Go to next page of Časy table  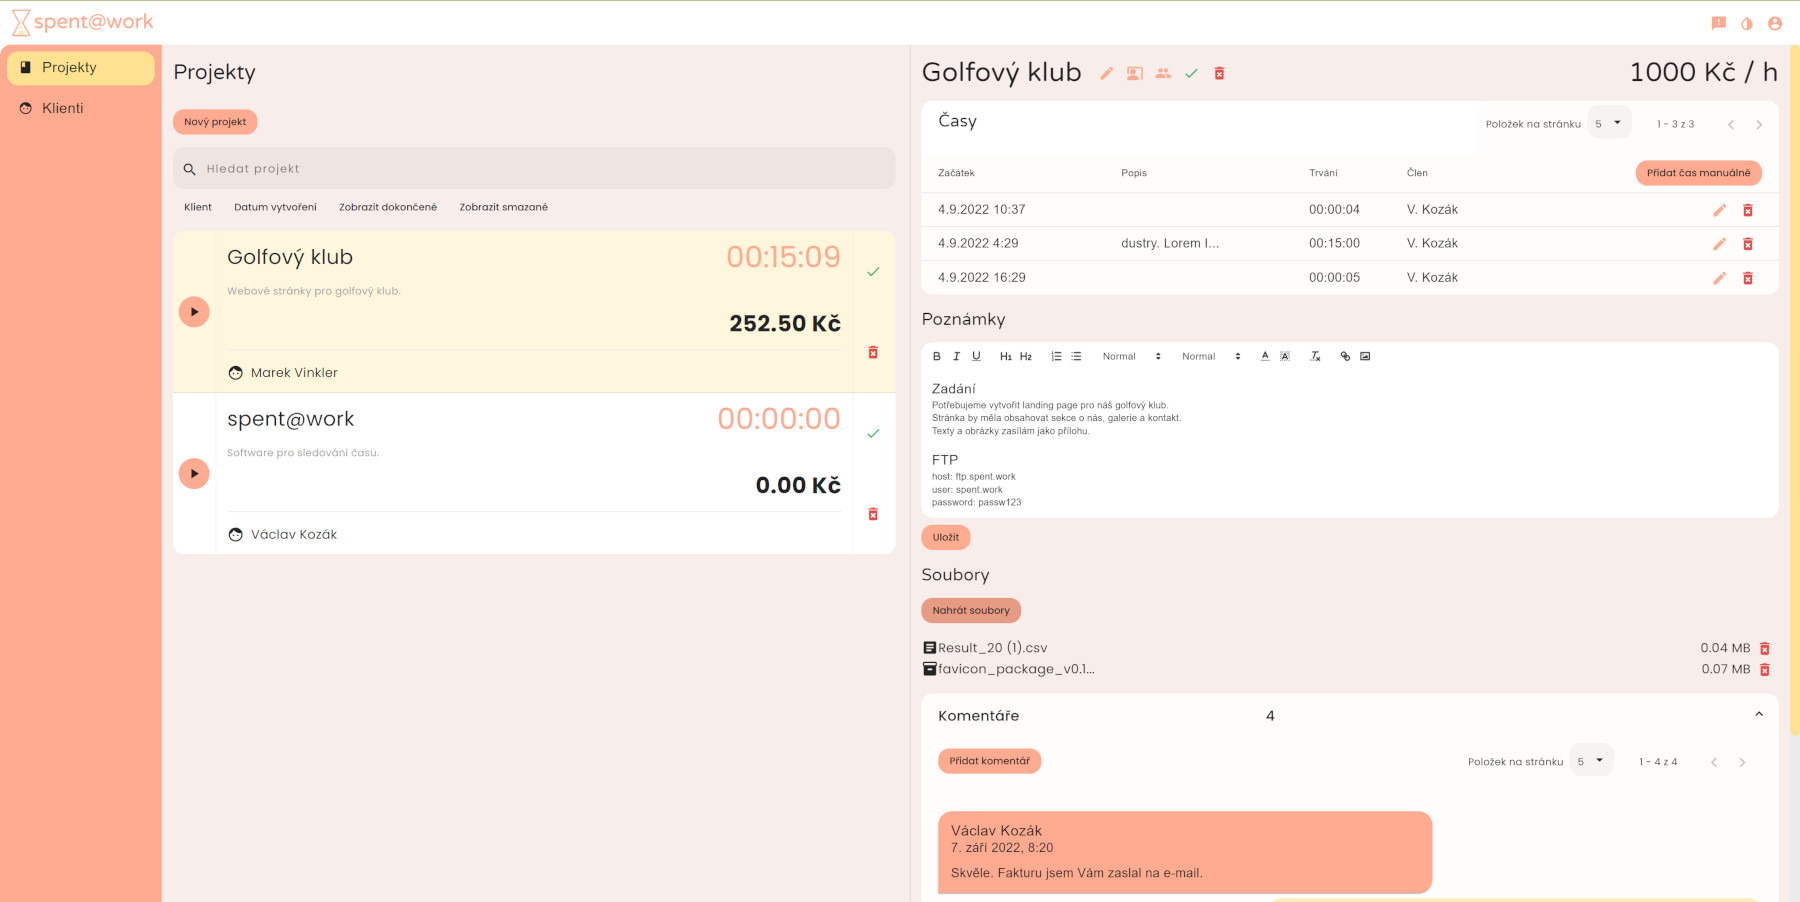pos(1759,125)
